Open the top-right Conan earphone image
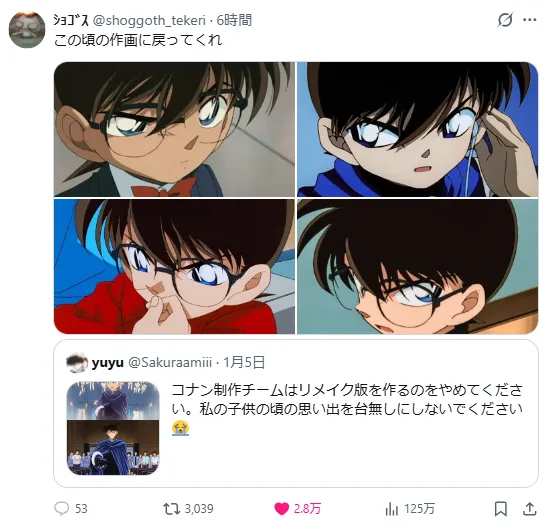547x528 pixels. [x=418, y=129]
